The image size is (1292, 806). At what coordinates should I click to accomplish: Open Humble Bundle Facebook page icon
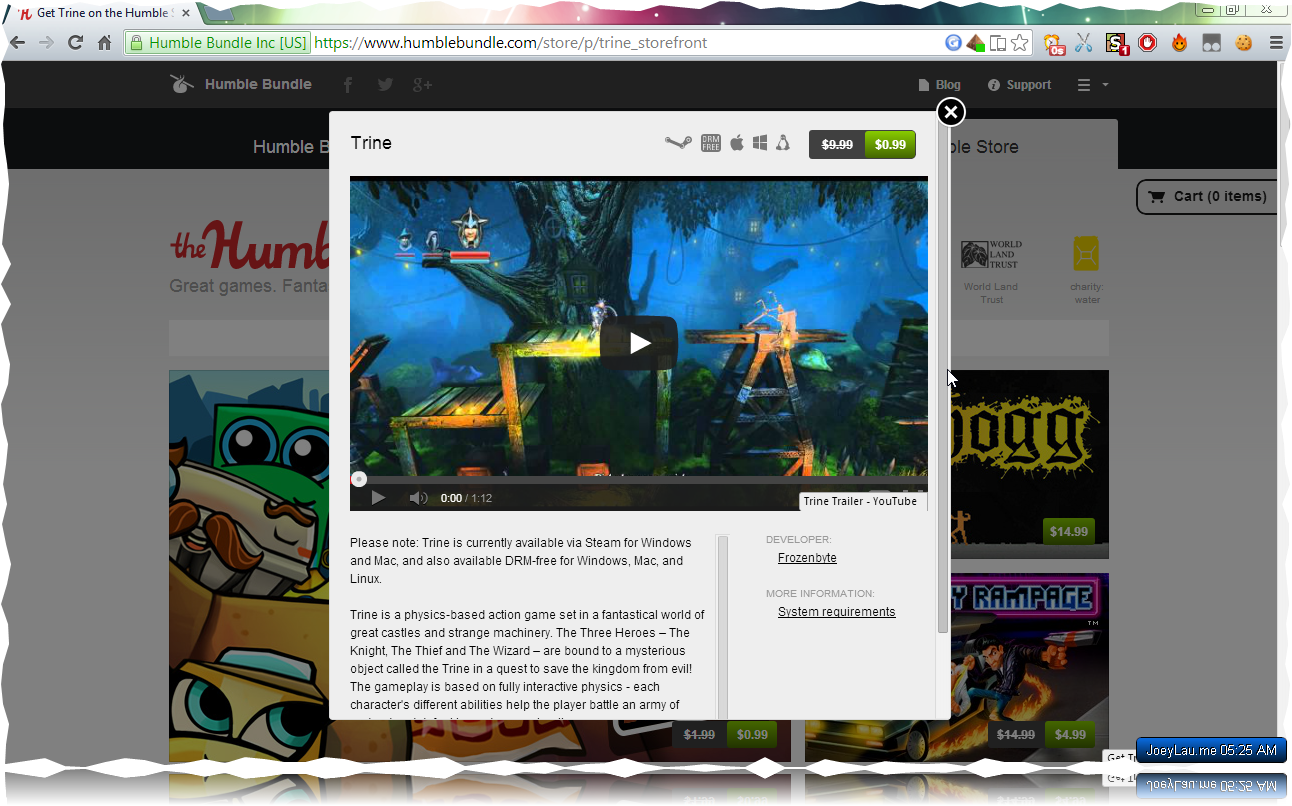[x=348, y=85]
